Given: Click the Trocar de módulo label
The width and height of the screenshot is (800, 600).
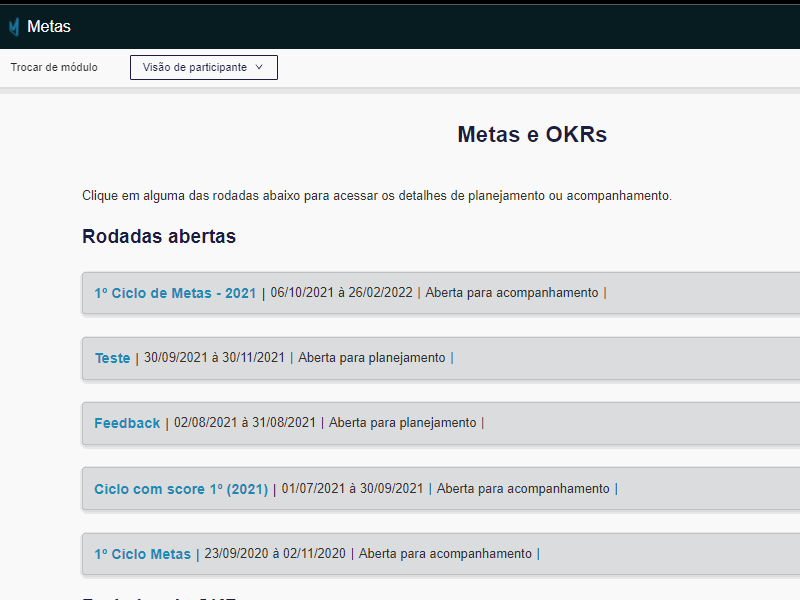Looking at the screenshot, I should (54, 68).
